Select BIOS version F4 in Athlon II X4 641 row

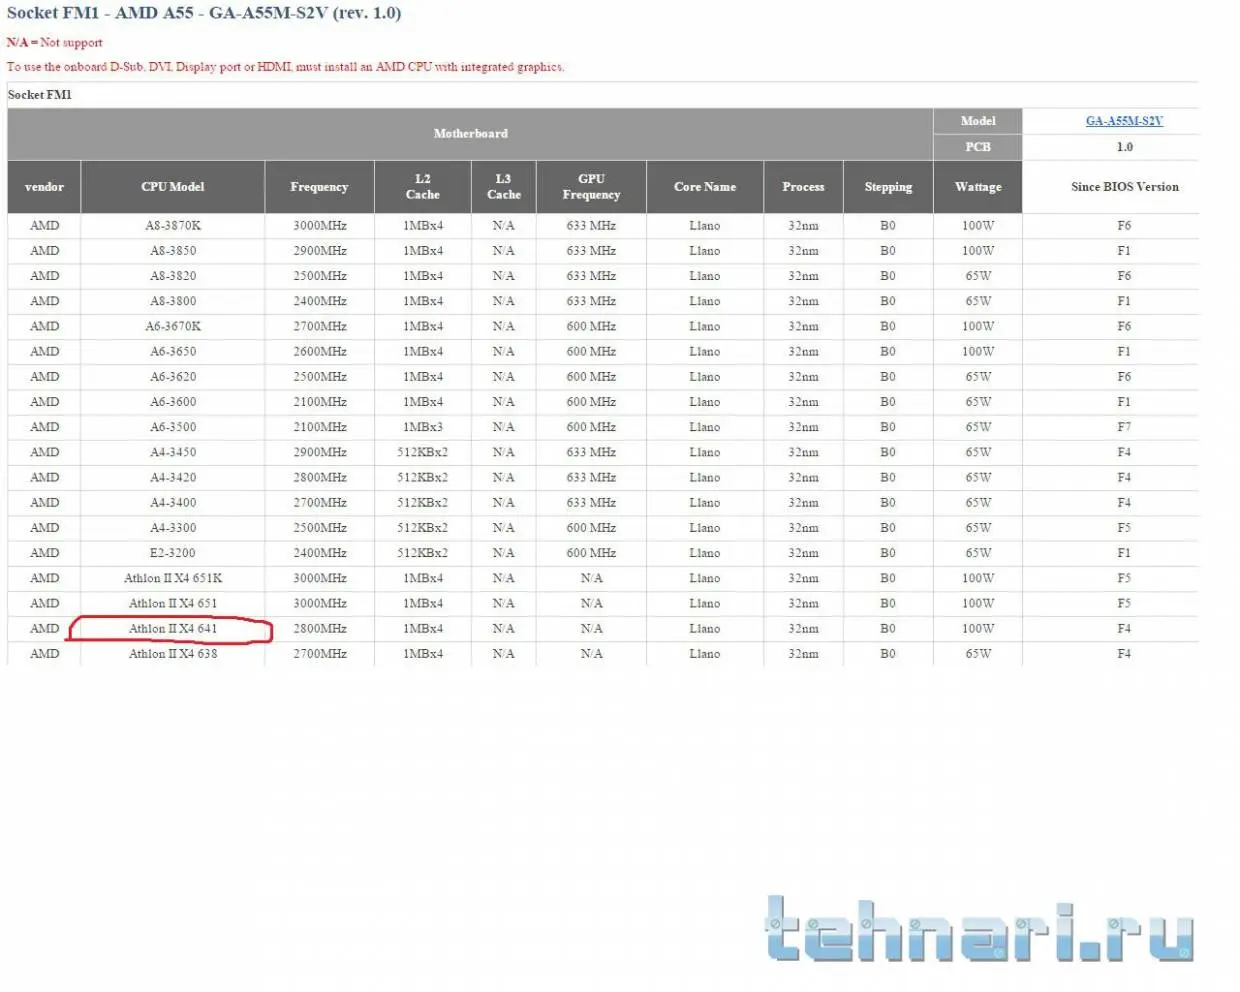click(1125, 629)
